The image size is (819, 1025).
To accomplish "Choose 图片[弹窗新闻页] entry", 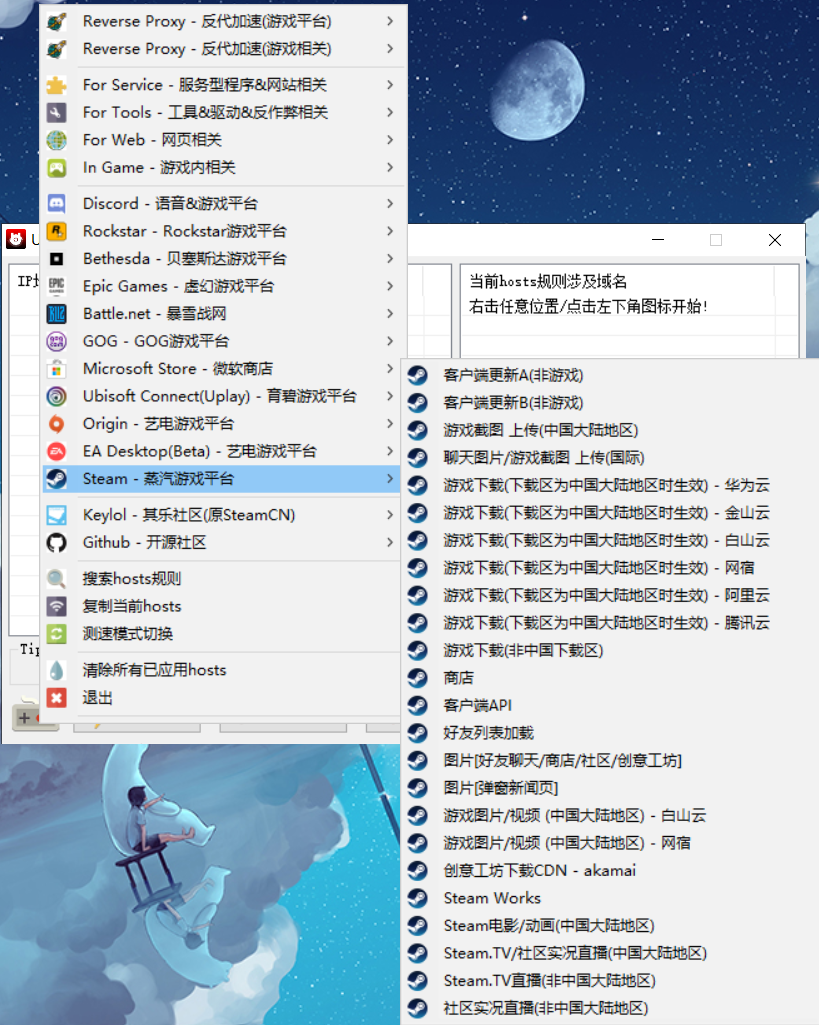I will (609, 788).
